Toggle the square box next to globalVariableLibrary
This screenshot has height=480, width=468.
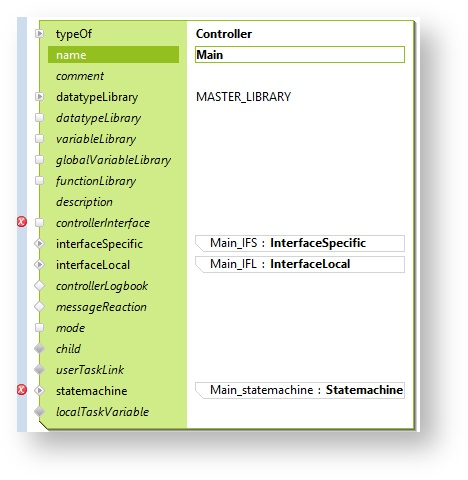coord(39,160)
